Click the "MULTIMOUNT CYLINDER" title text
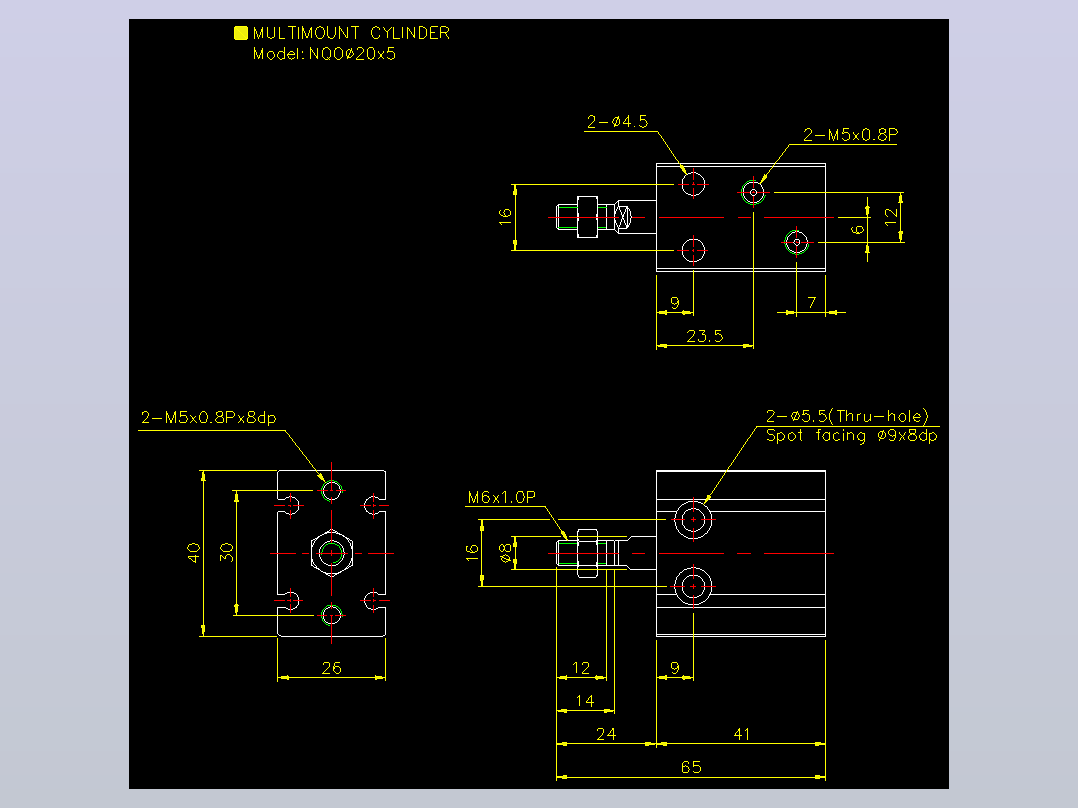The image size is (1078, 808). pos(351,33)
